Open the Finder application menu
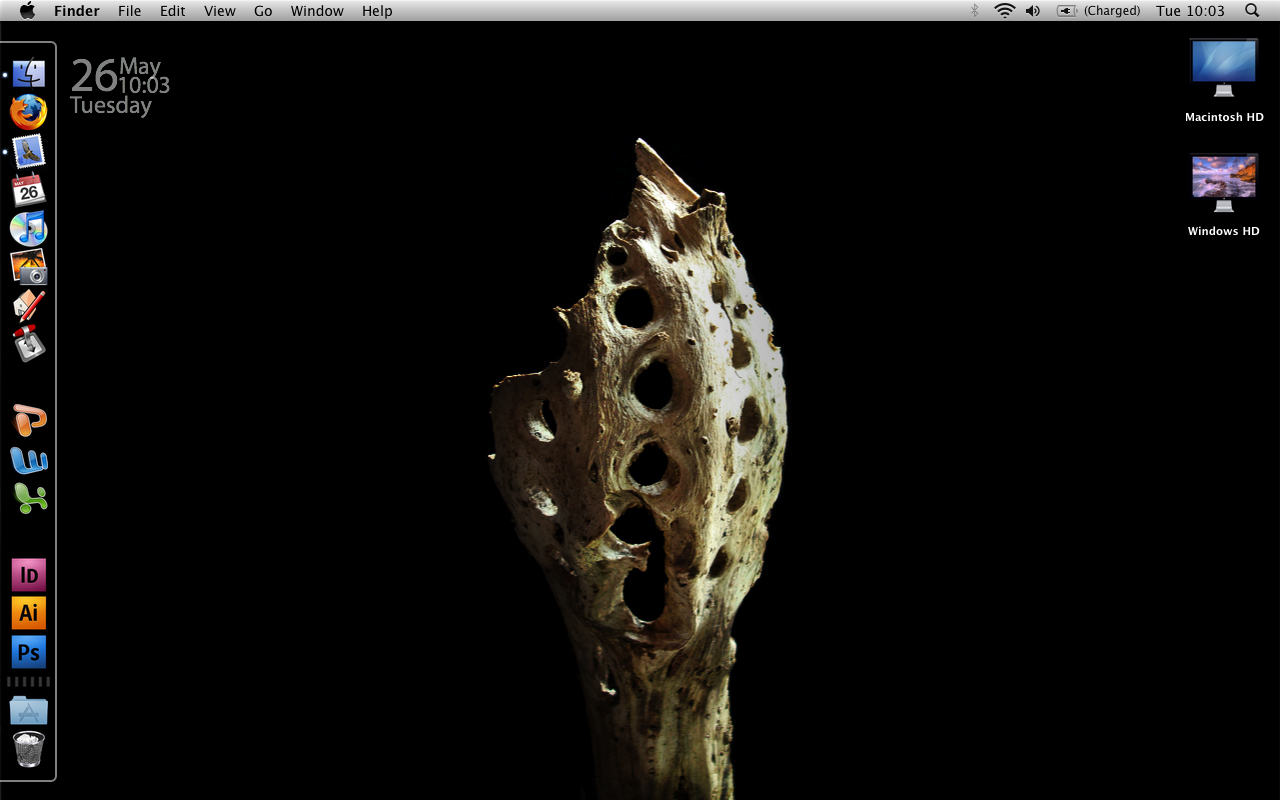 [77, 11]
